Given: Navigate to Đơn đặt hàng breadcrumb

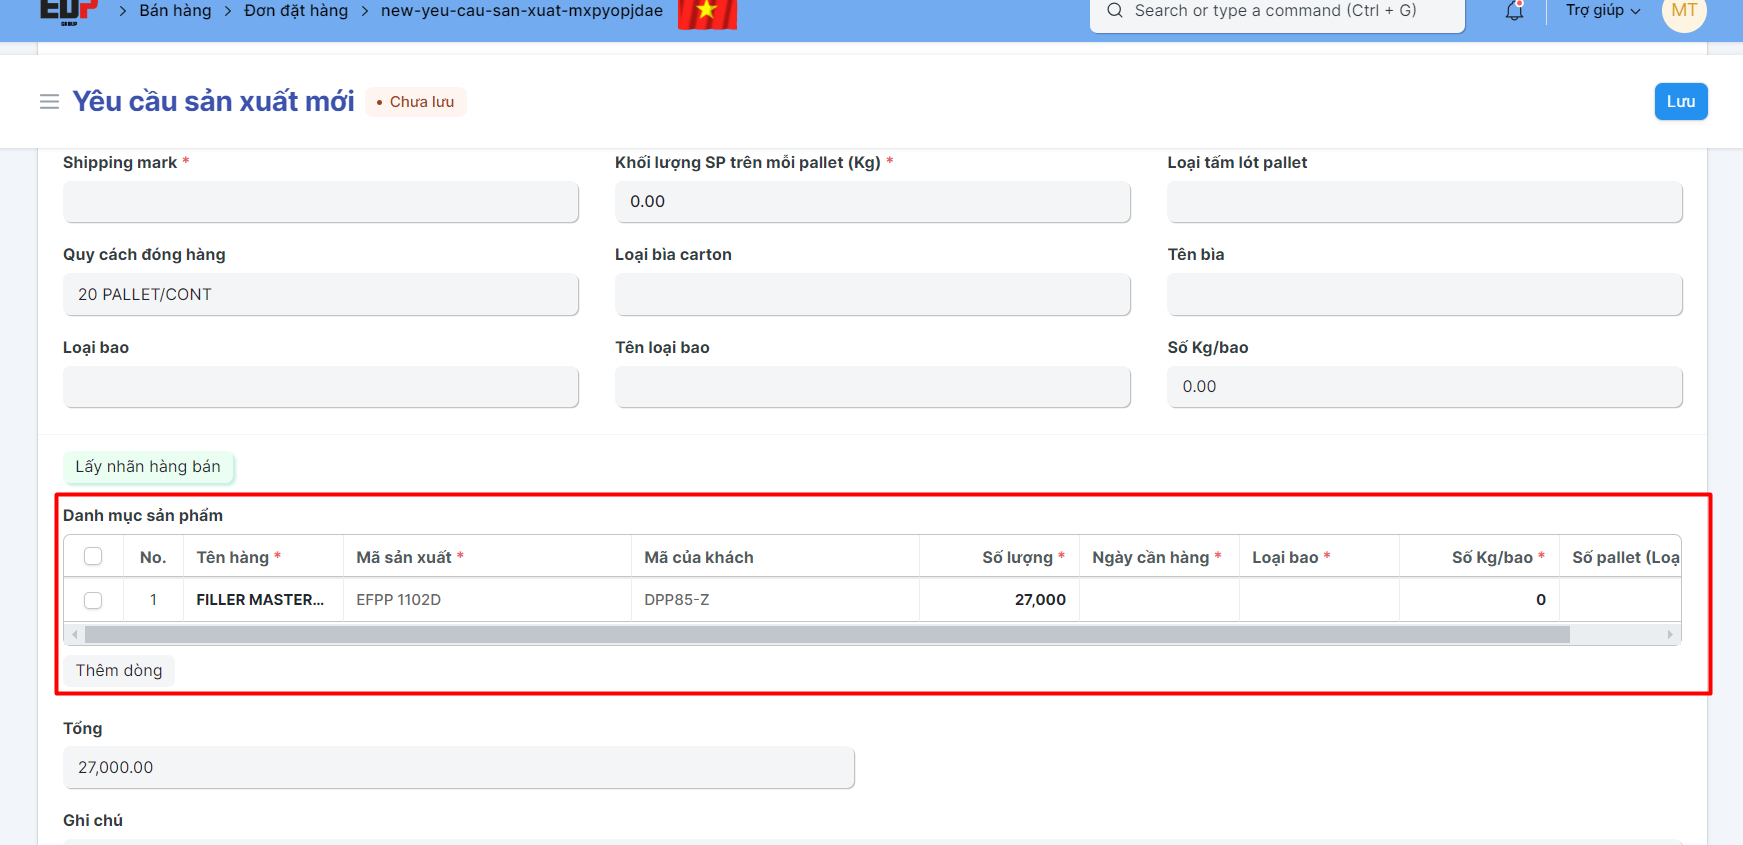Looking at the screenshot, I should tap(296, 11).
